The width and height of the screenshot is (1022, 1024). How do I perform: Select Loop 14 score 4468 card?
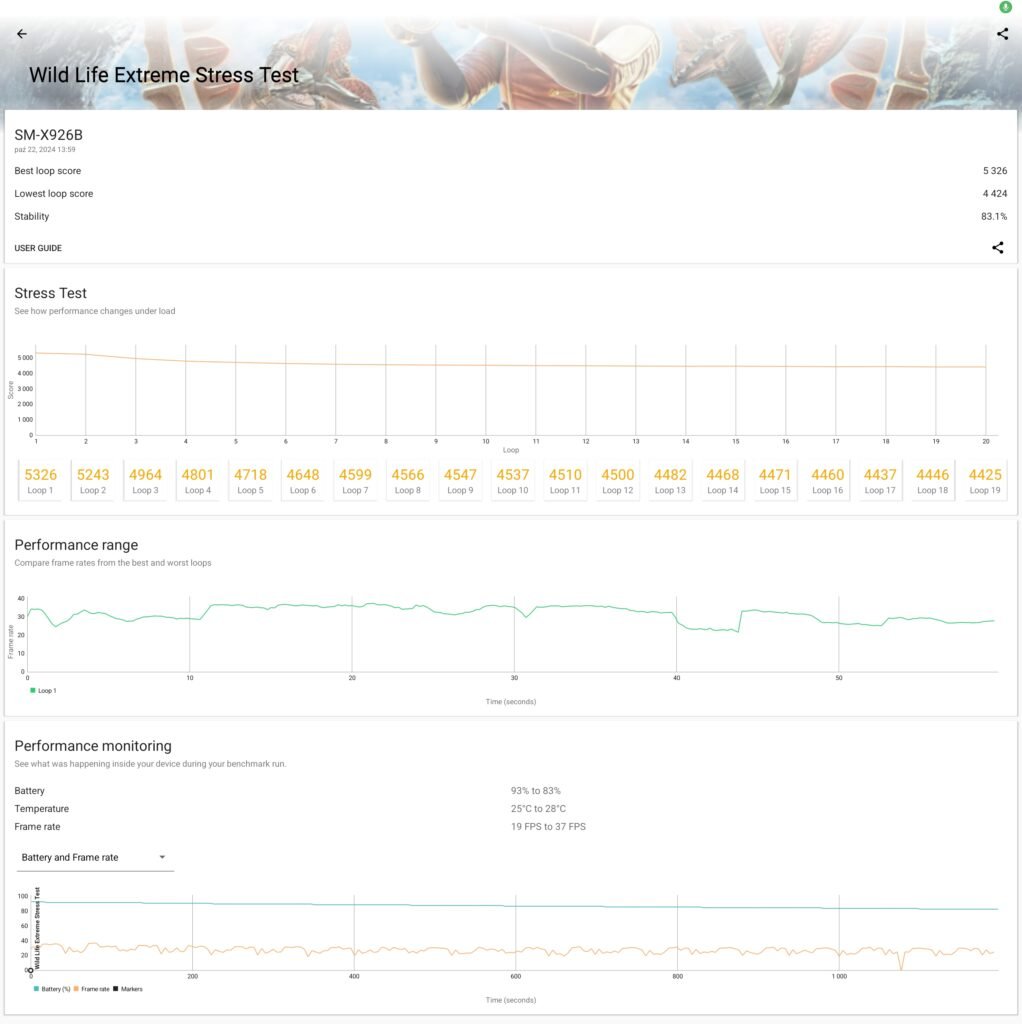click(x=722, y=481)
